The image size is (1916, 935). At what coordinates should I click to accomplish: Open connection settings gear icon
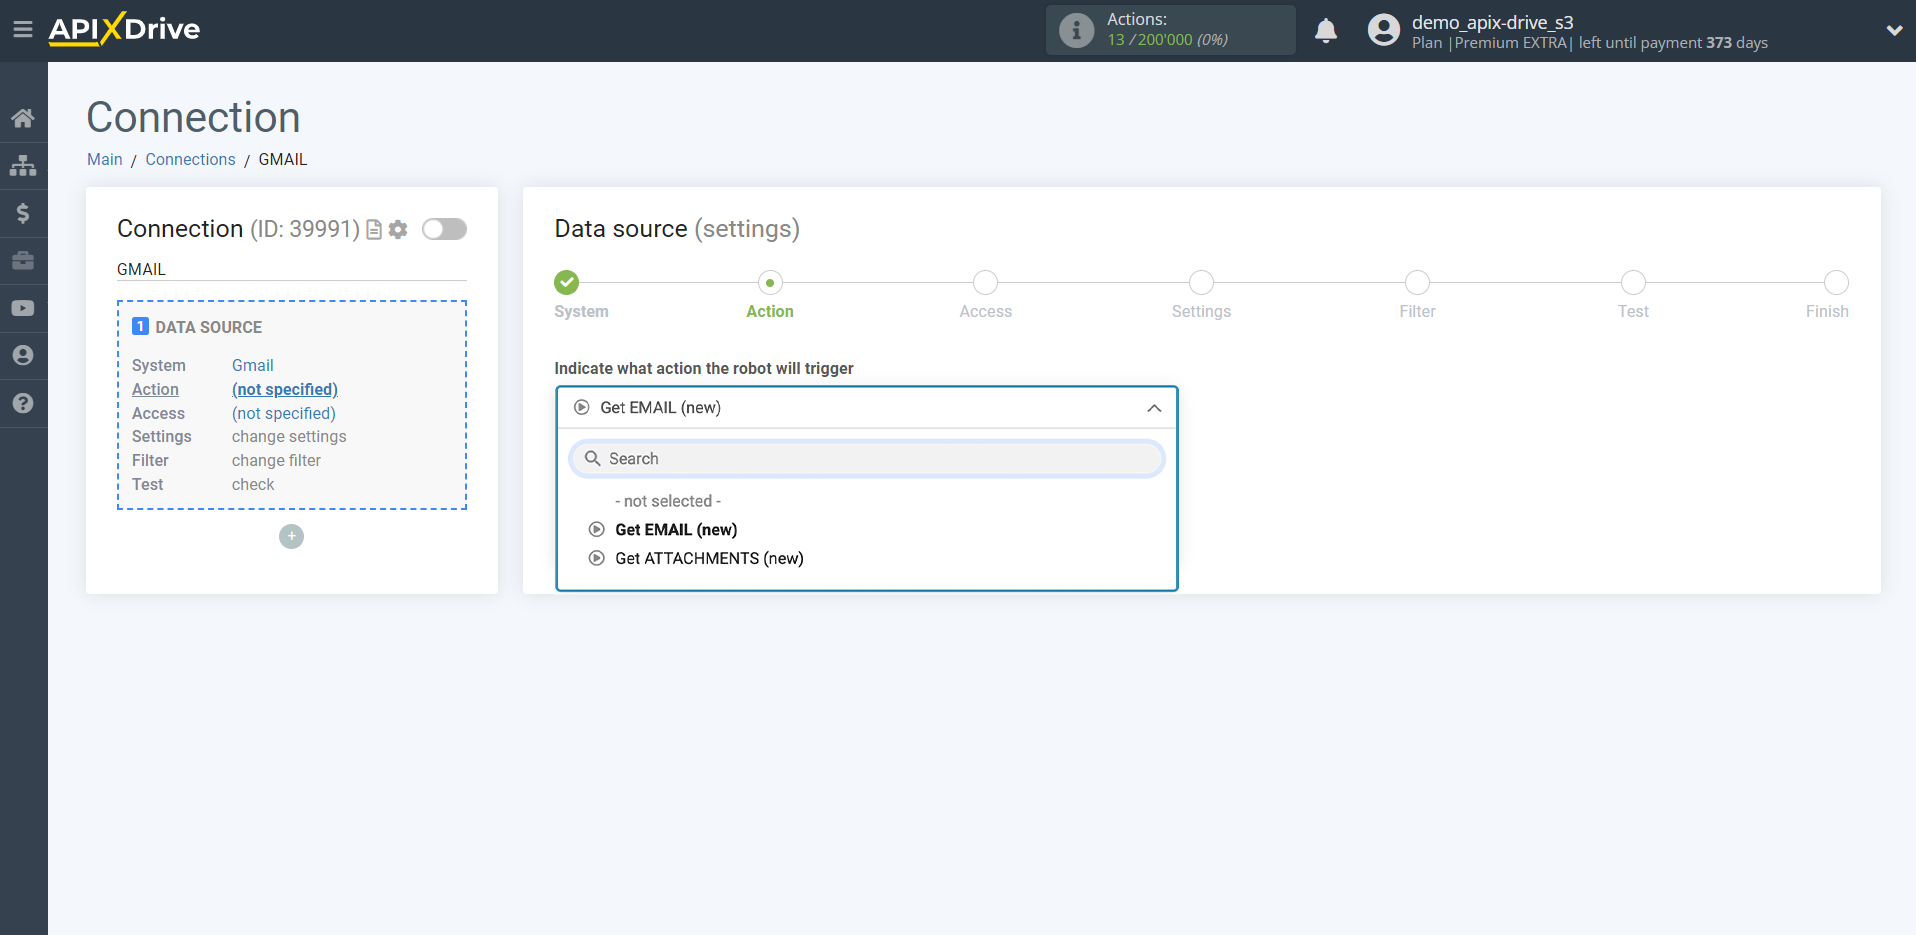[x=398, y=229]
